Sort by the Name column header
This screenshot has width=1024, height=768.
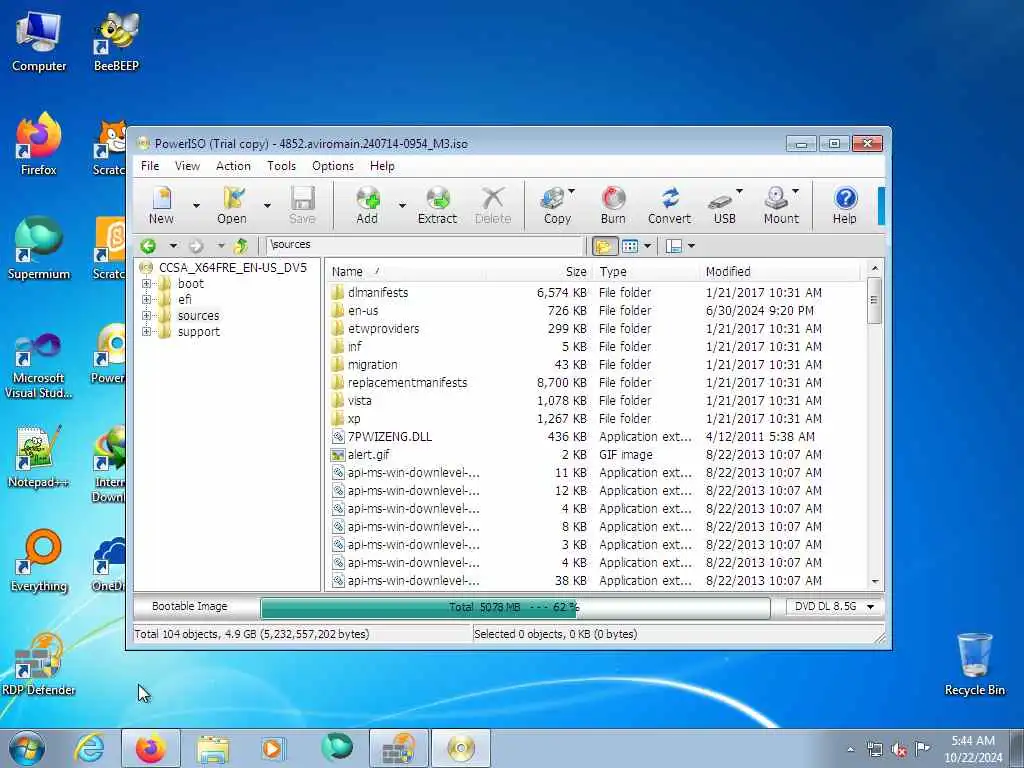405,272
